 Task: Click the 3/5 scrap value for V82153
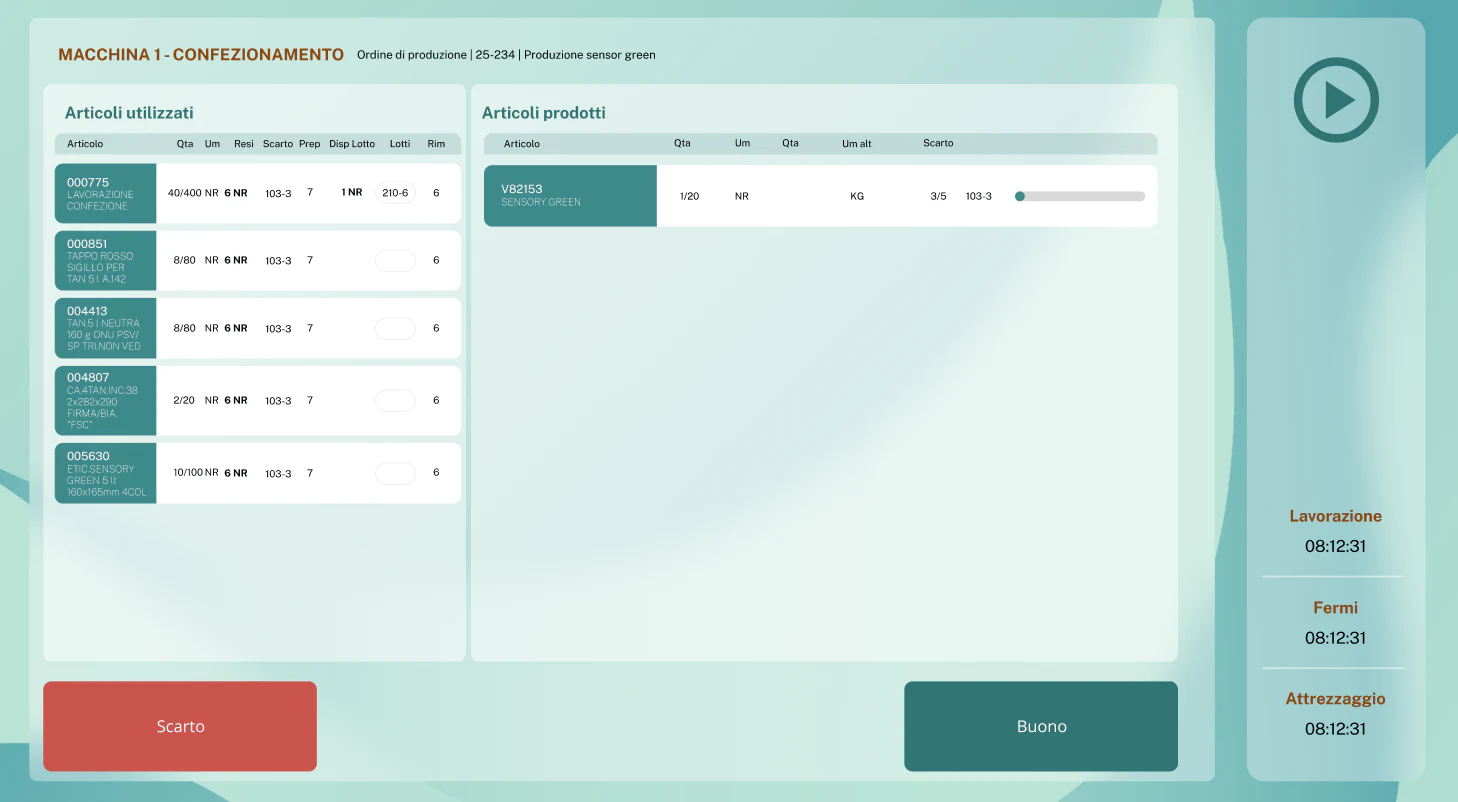[938, 196]
